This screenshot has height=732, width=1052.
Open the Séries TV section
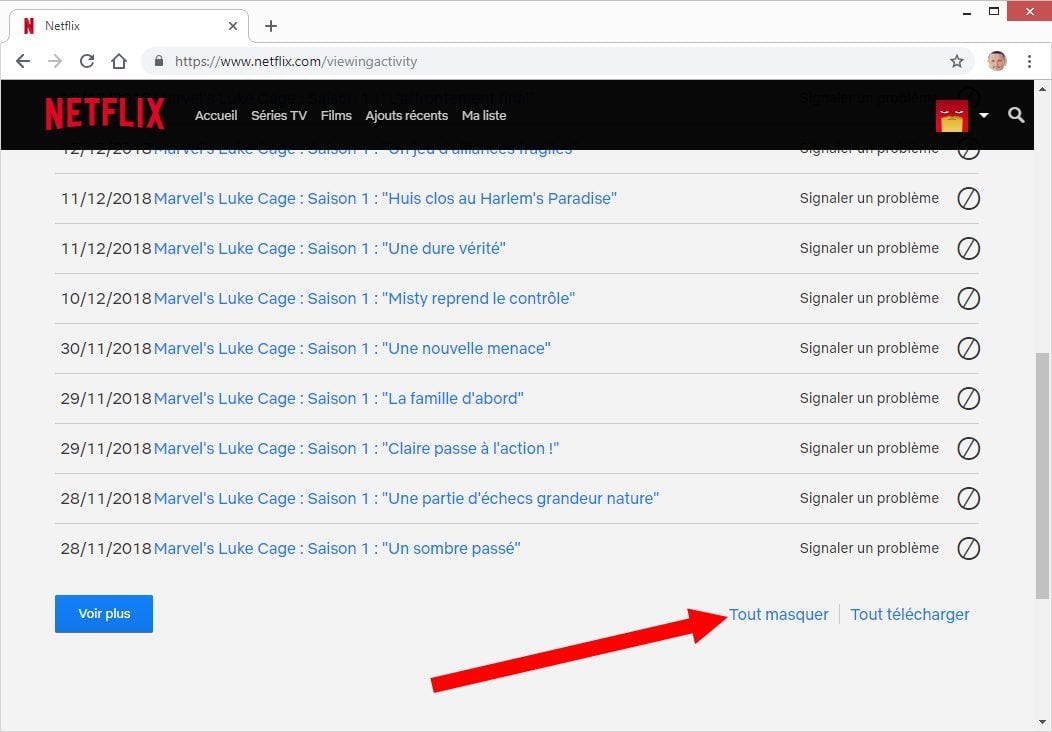(279, 115)
